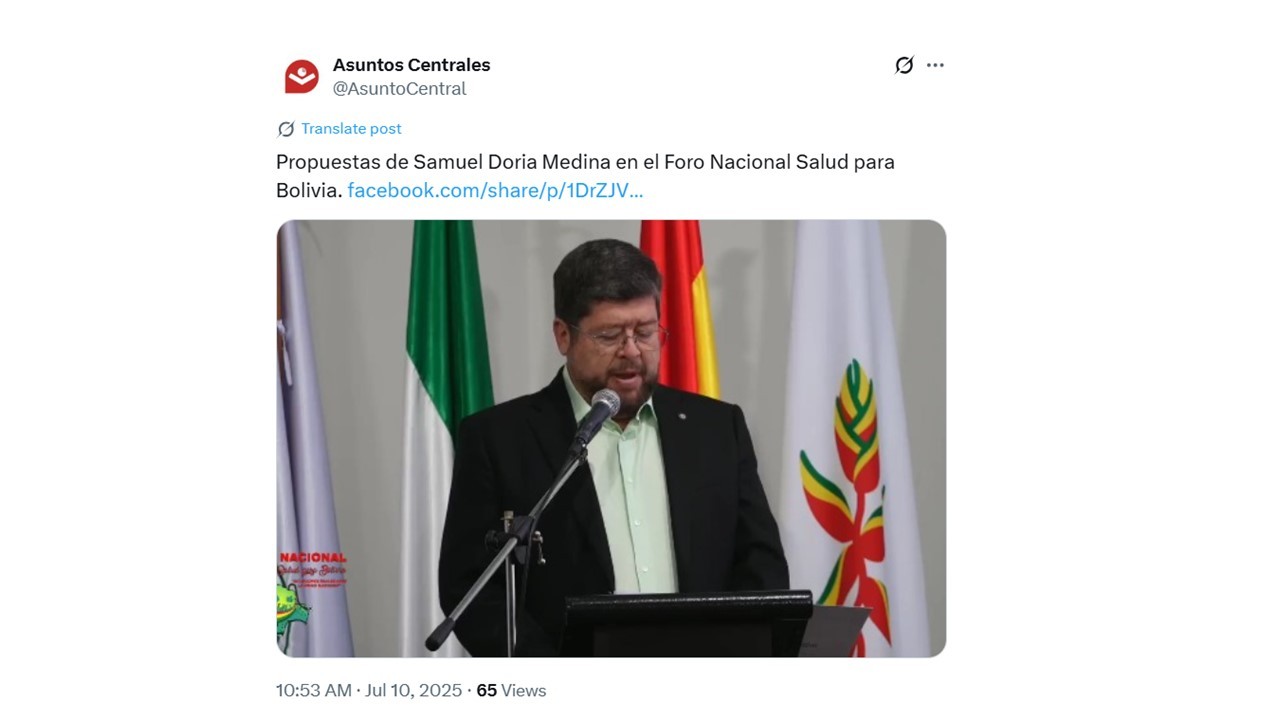Click the microphone stand in the video
The width and height of the screenshot is (1280, 720).
[x=510, y=550]
